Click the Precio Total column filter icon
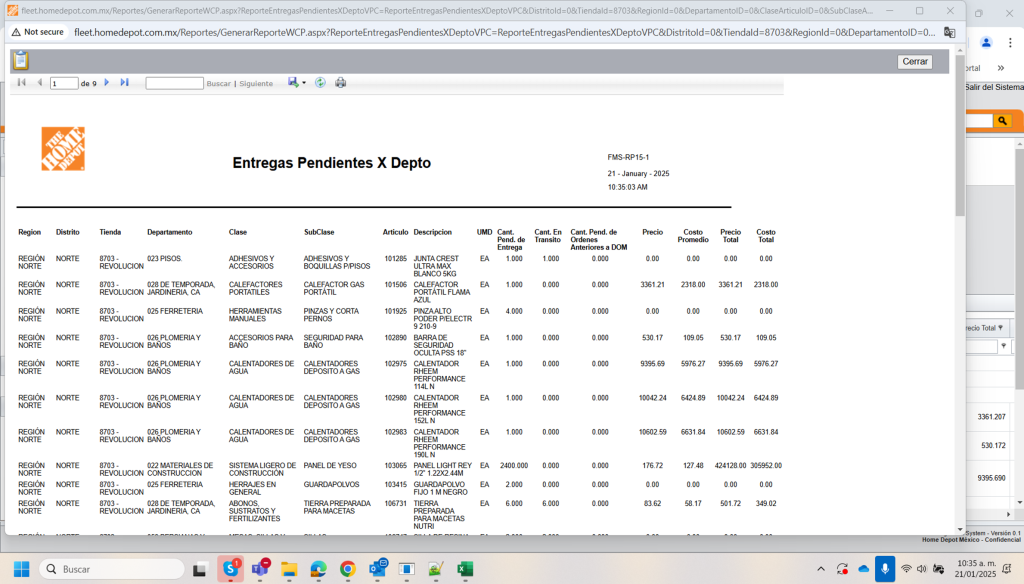Screen dimensions: 1024x584 [1000, 328]
